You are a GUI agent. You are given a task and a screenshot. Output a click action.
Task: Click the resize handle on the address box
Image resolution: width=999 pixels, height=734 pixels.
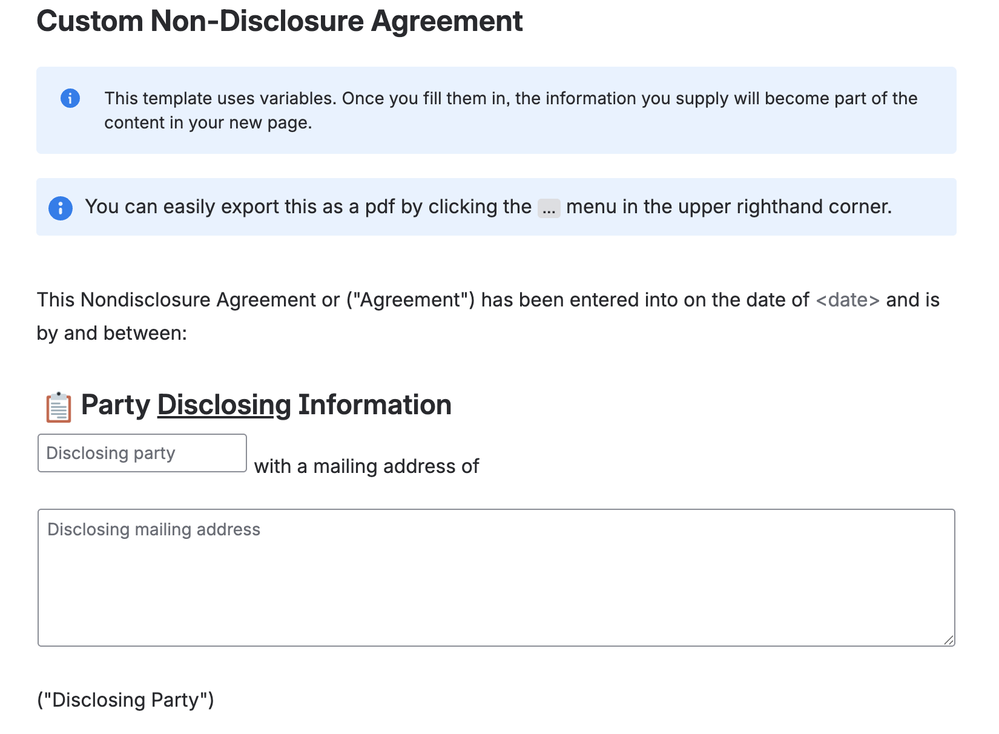pos(948,637)
